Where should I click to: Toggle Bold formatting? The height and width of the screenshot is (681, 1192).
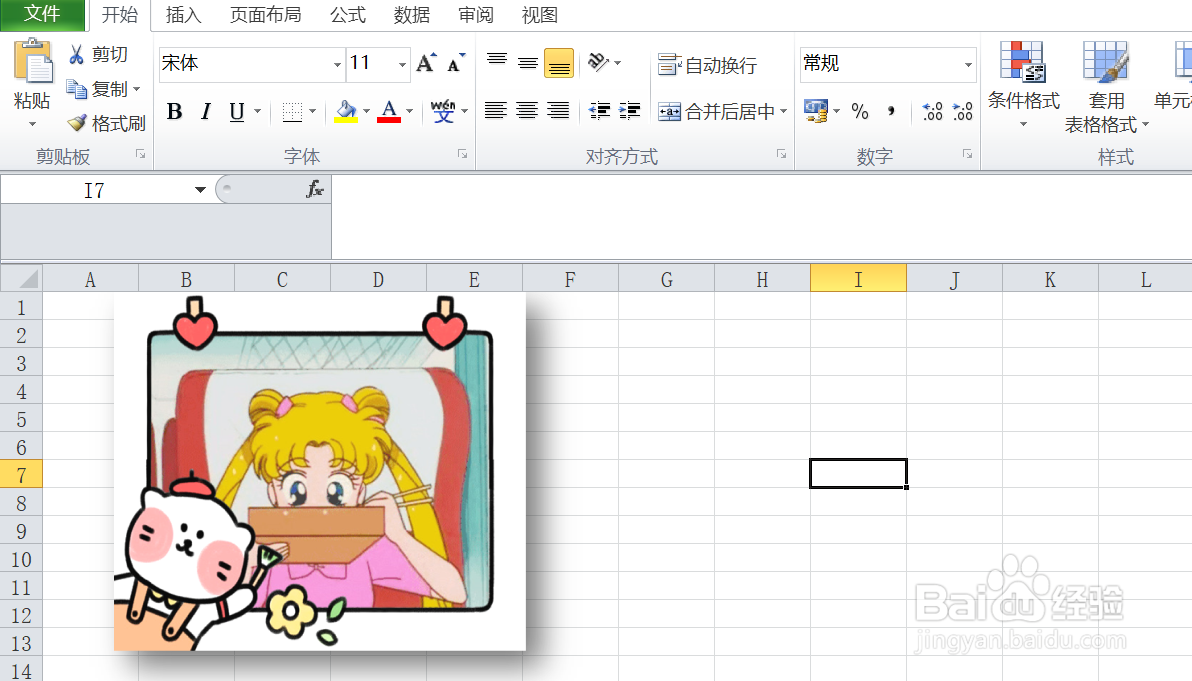[174, 112]
